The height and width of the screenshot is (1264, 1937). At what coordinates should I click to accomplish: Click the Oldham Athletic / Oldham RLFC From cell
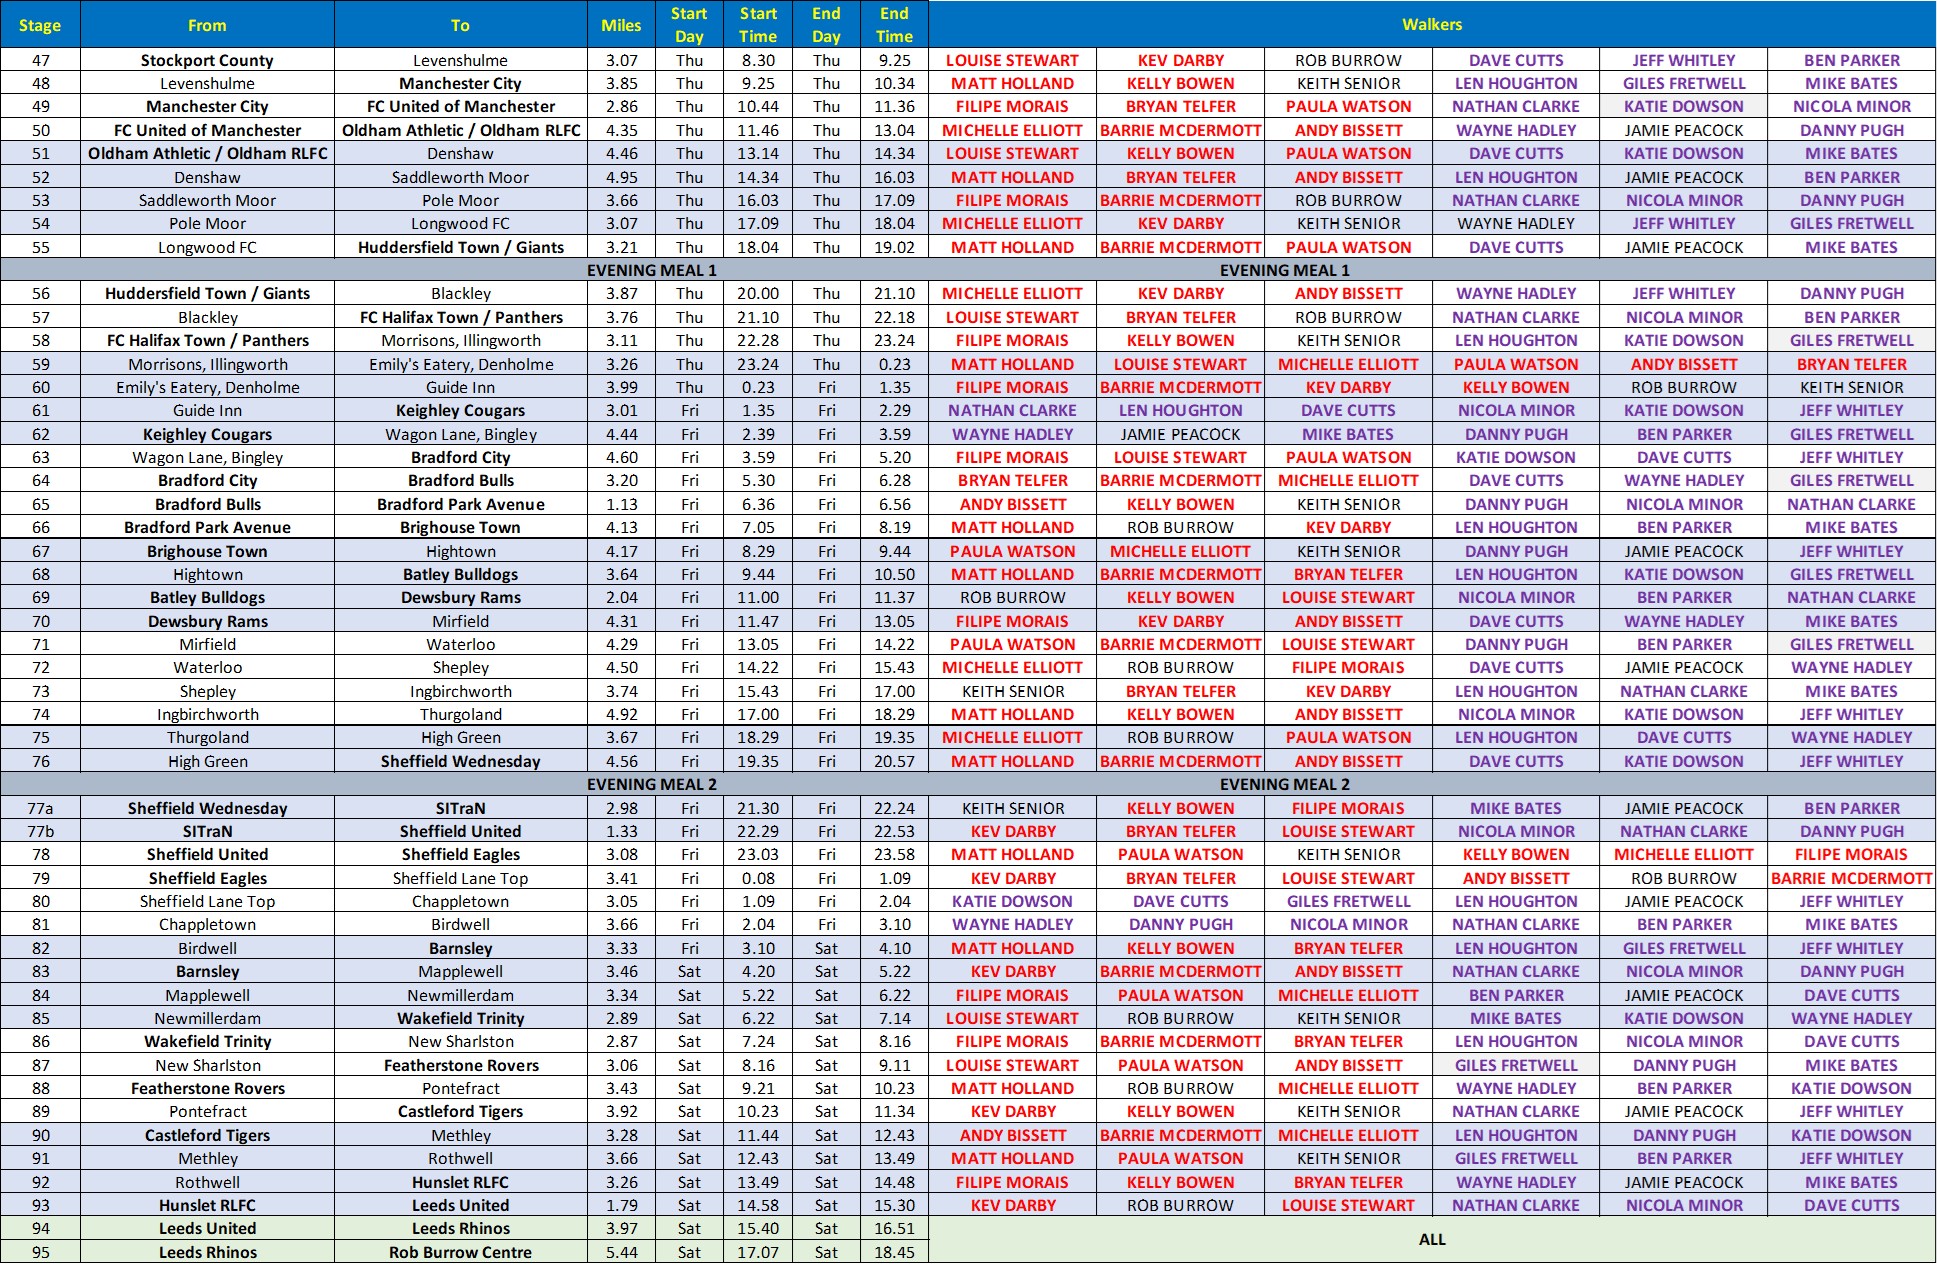click(207, 153)
